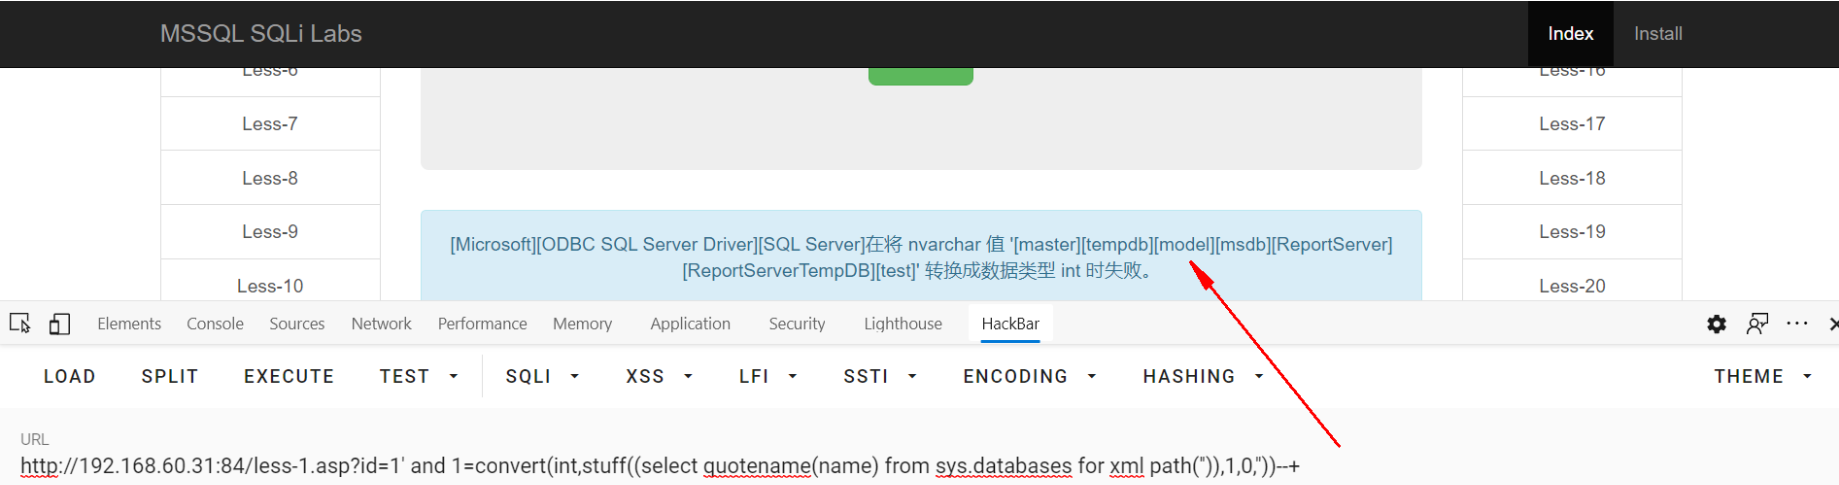Open the Network tab
Viewport: 1839px width, 485px height.
(381, 324)
